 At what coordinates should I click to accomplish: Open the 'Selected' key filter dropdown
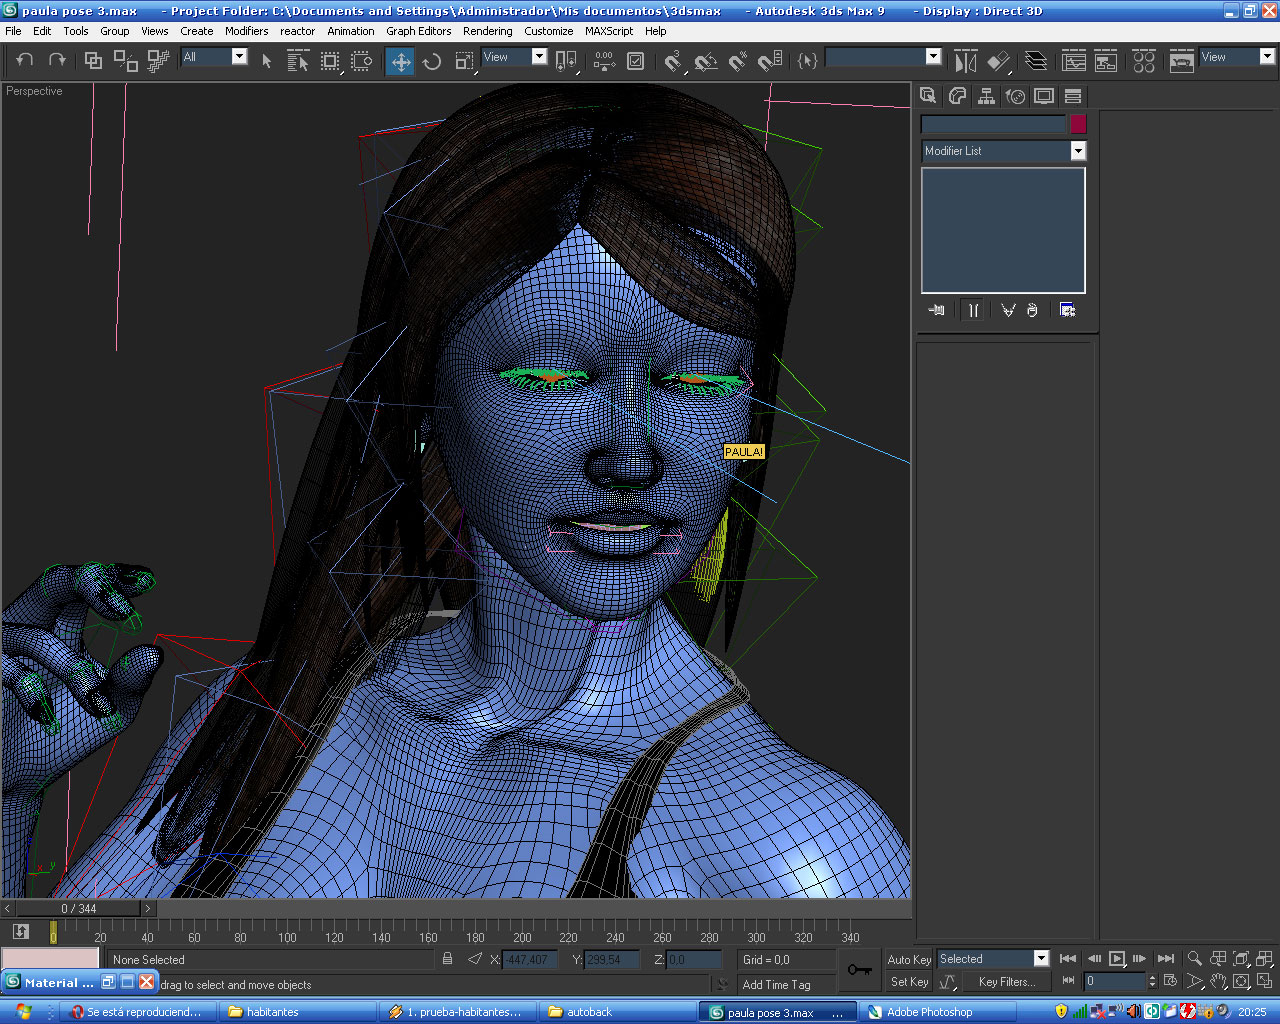pos(1041,959)
